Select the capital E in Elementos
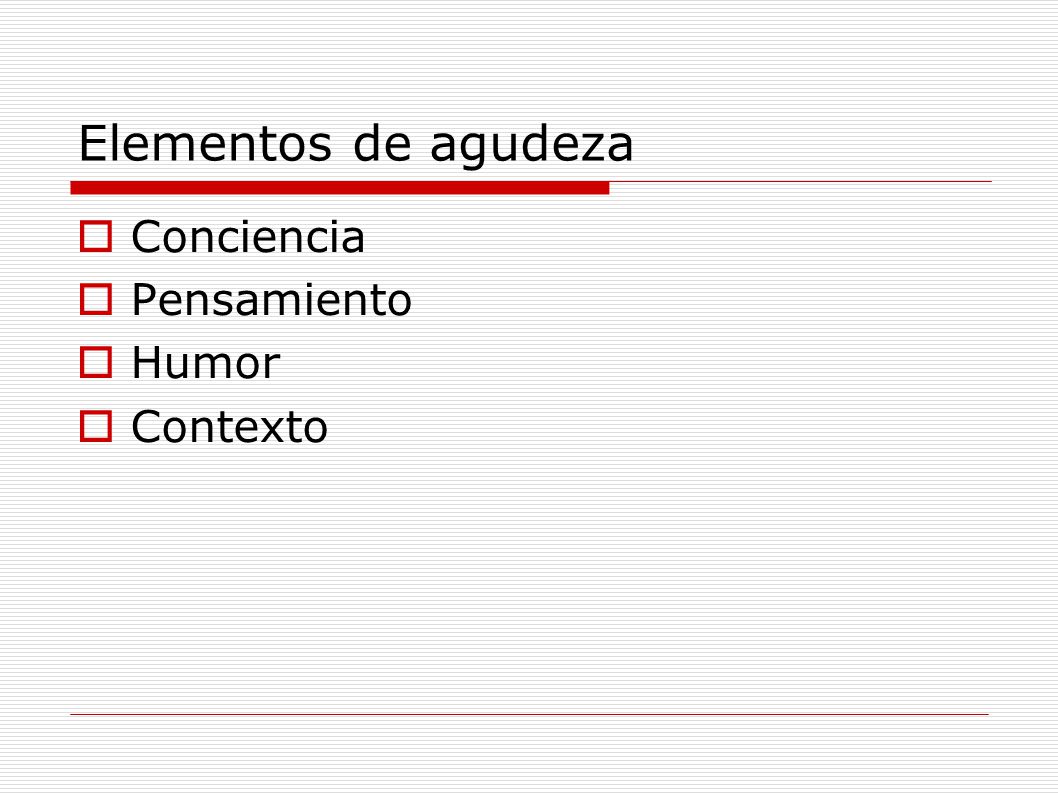This screenshot has height=793, width=1058. pyautogui.click(x=93, y=143)
